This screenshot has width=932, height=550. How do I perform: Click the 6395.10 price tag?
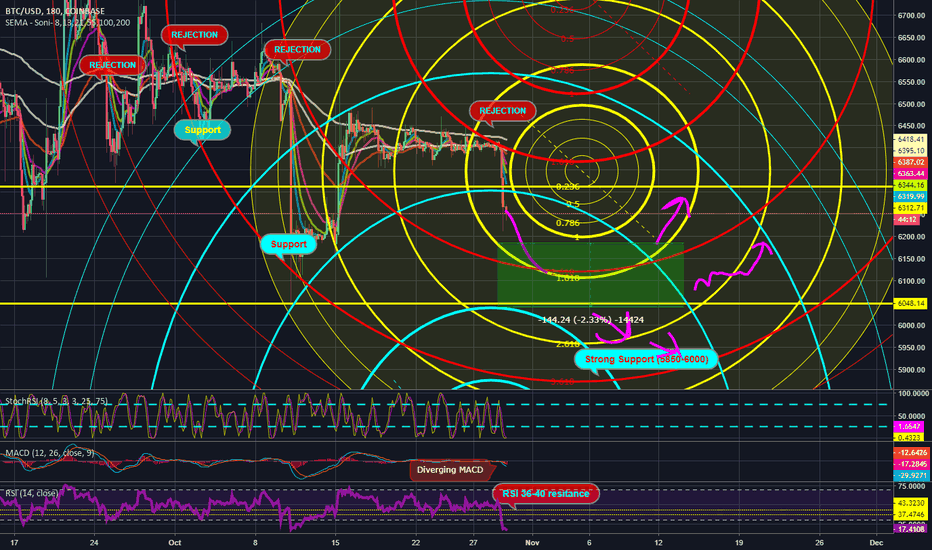click(910, 150)
